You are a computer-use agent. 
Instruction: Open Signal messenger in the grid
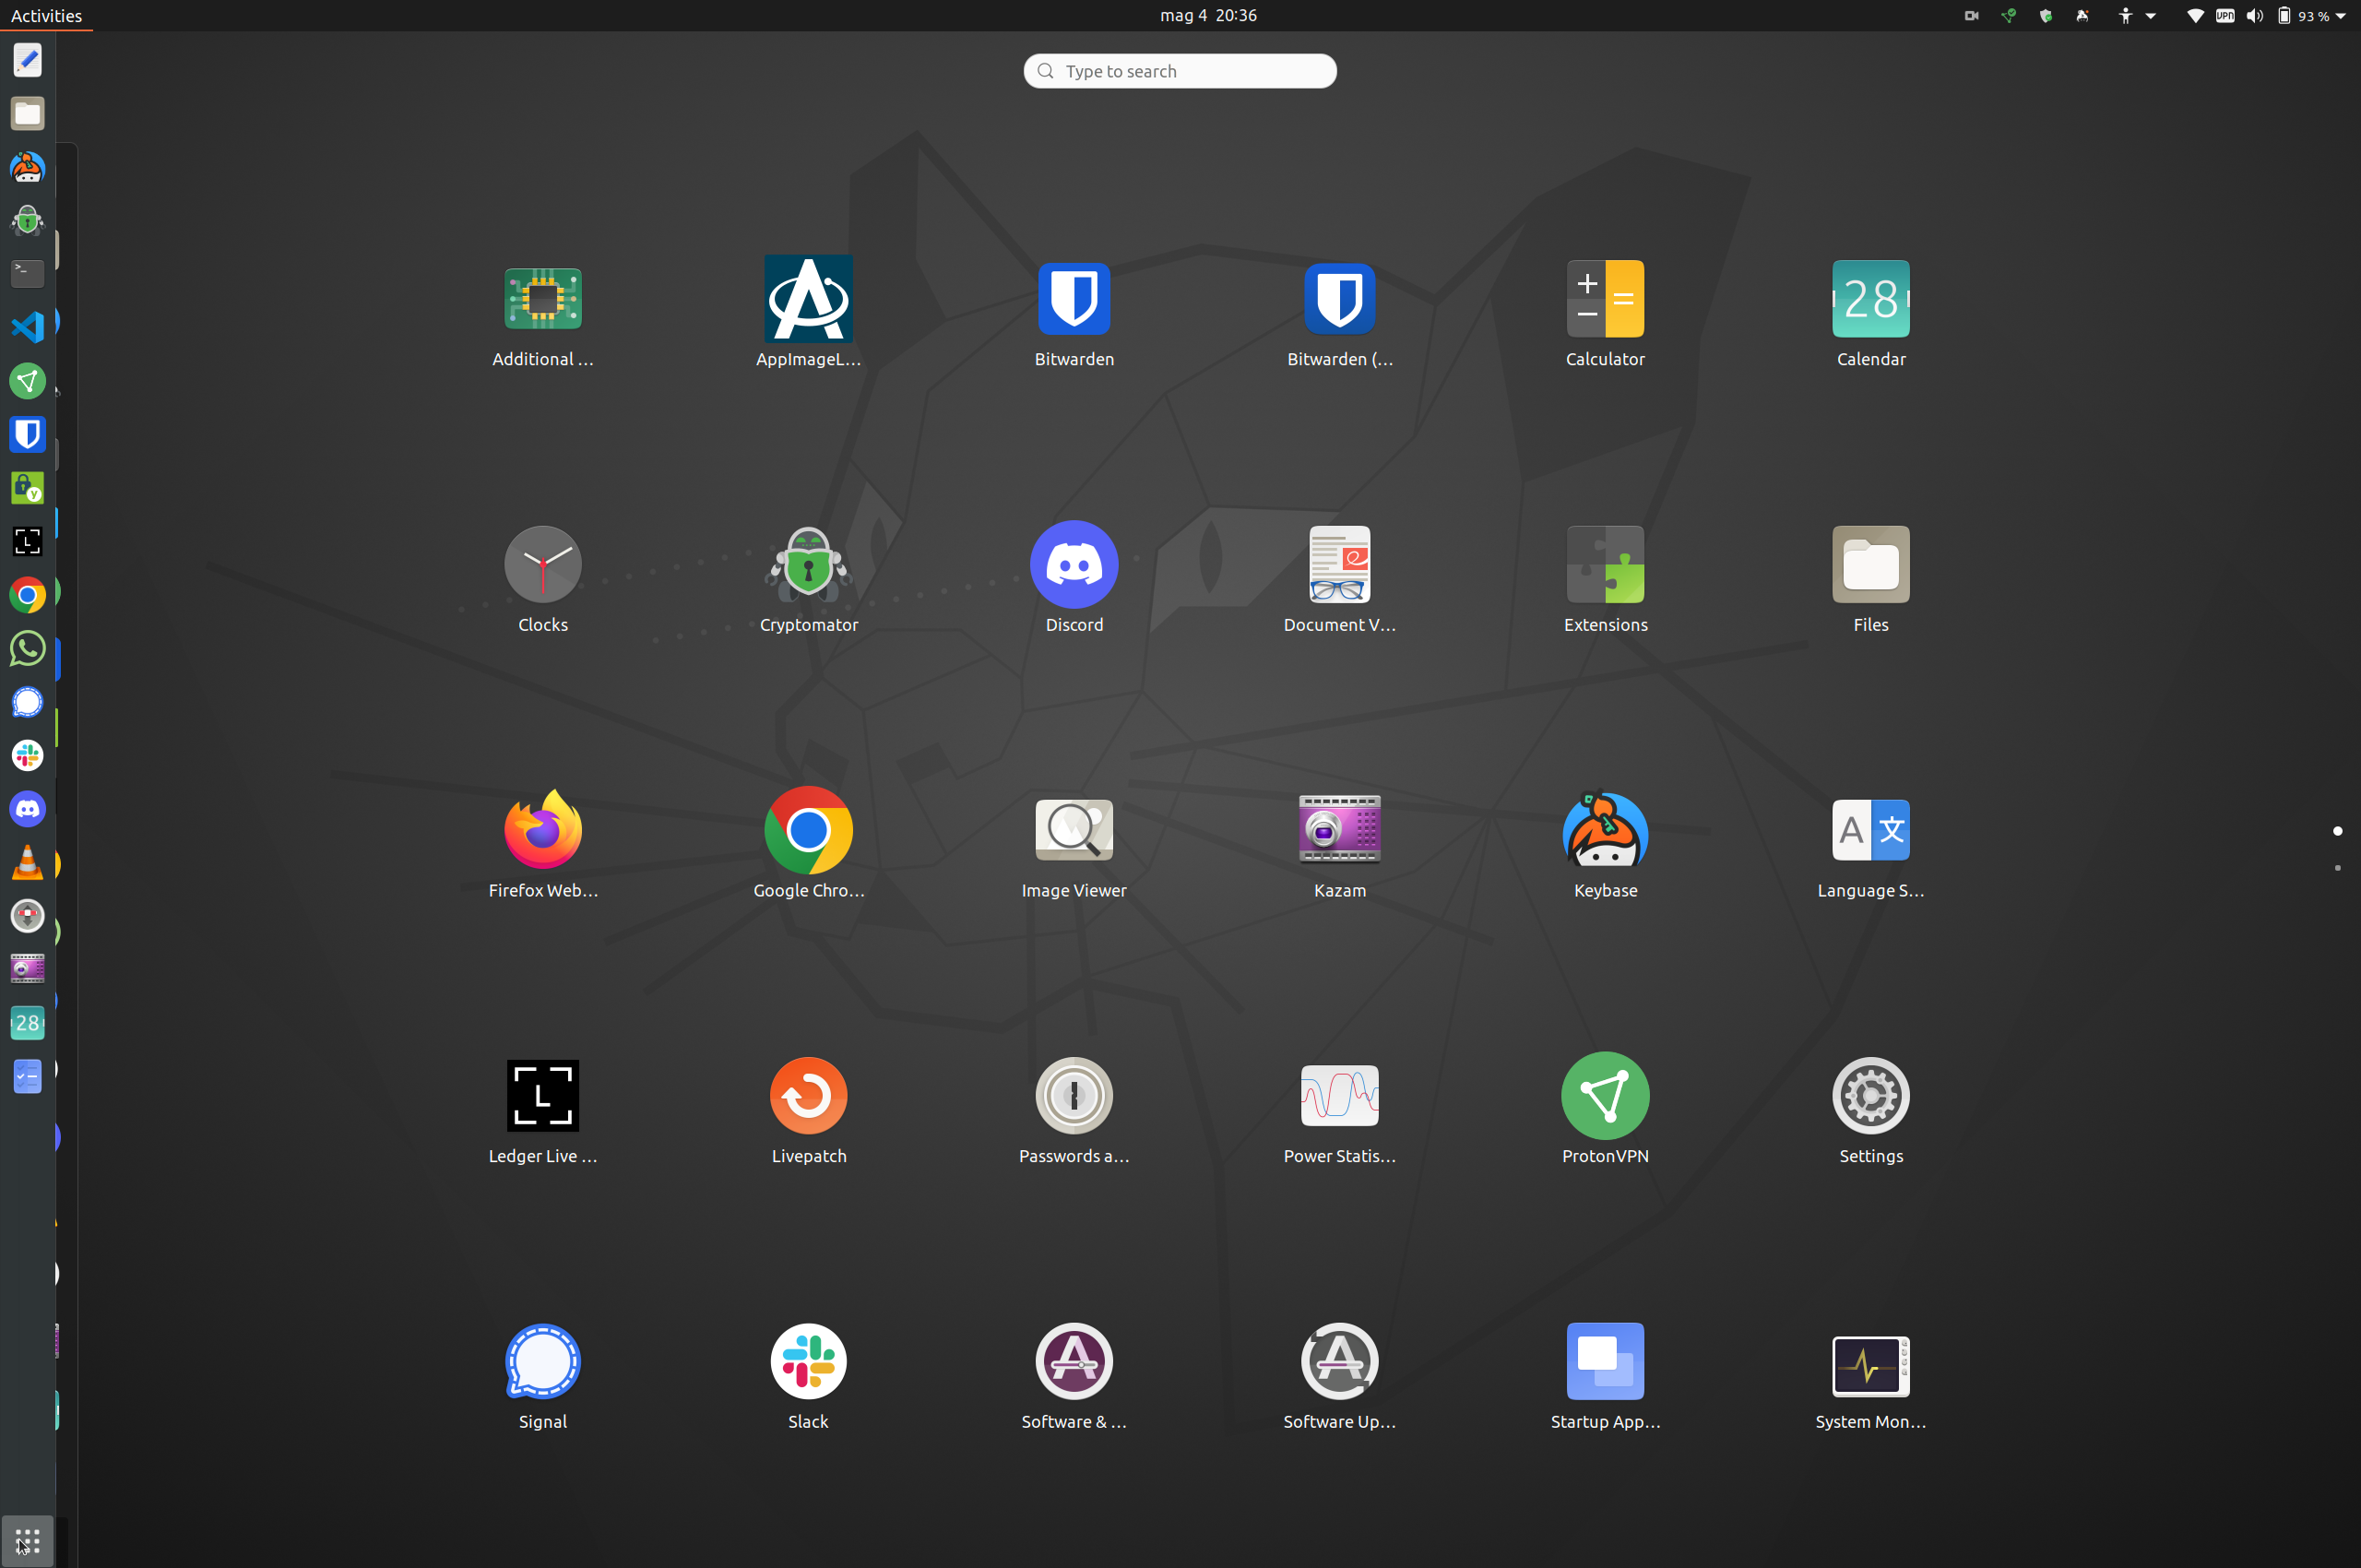[x=543, y=1362]
